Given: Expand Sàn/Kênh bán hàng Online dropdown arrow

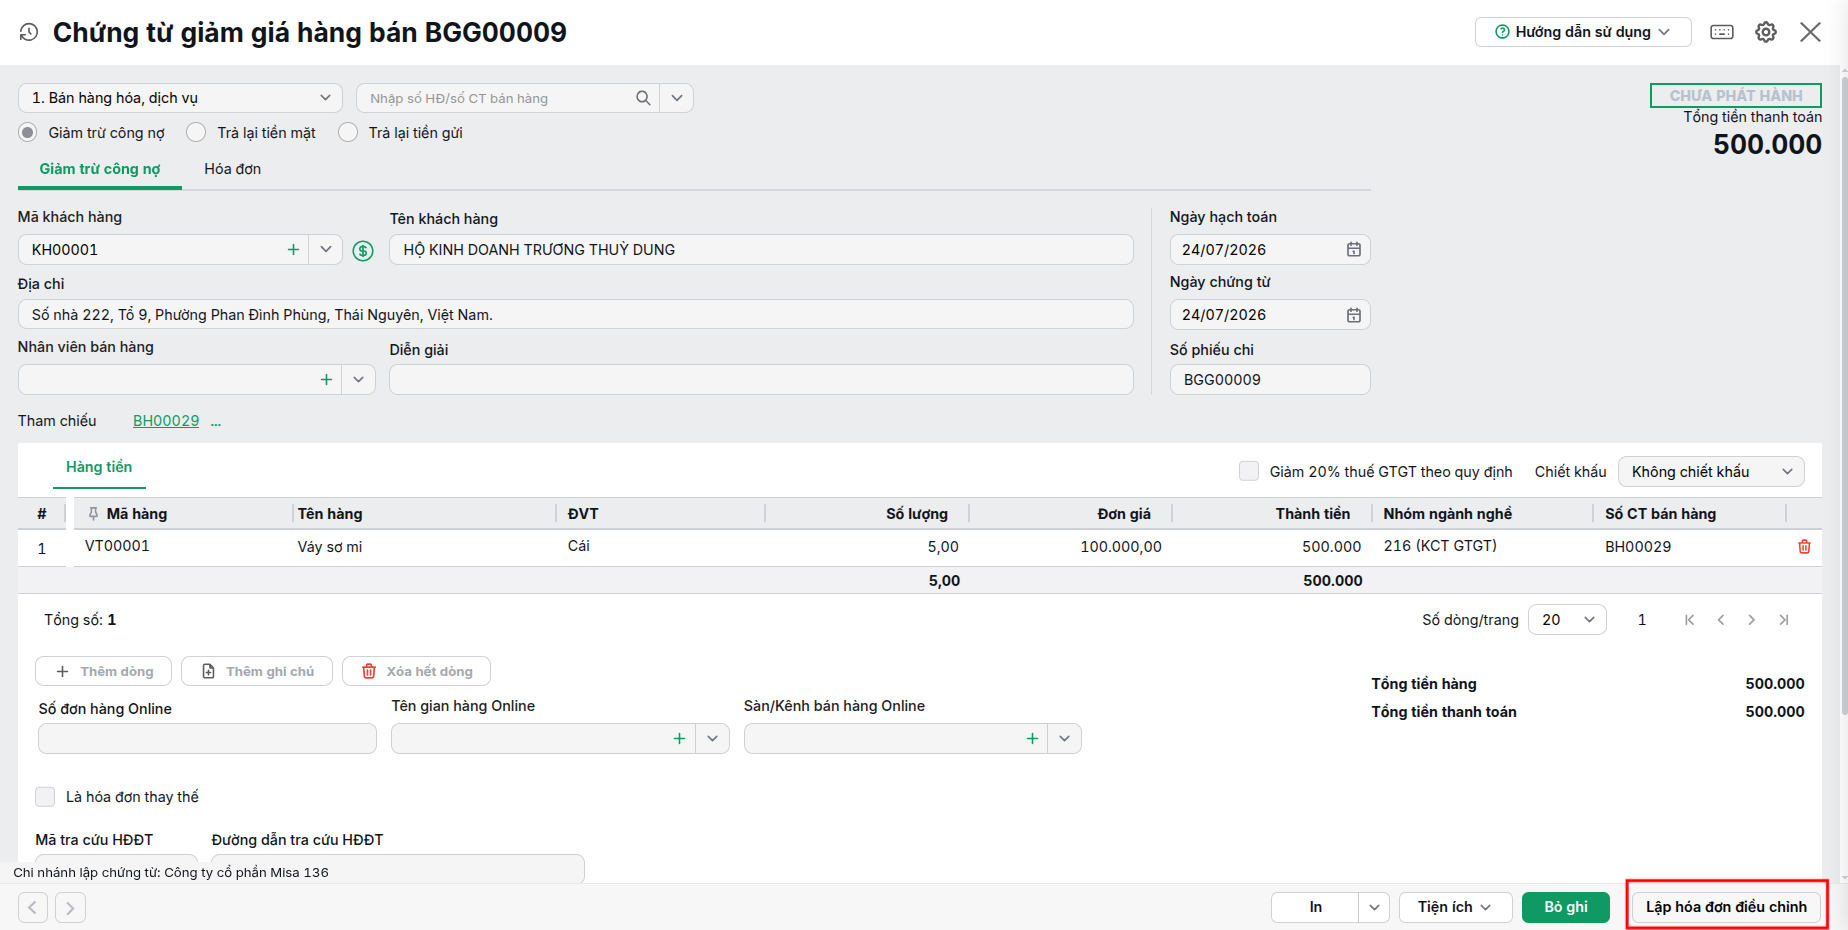Looking at the screenshot, I should (x=1065, y=739).
